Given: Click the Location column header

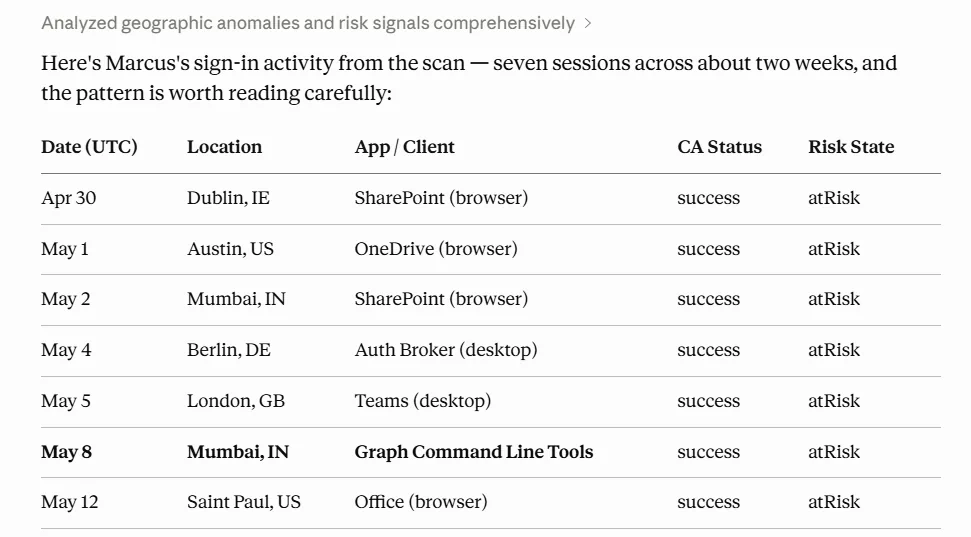Looking at the screenshot, I should (x=224, y=147).
